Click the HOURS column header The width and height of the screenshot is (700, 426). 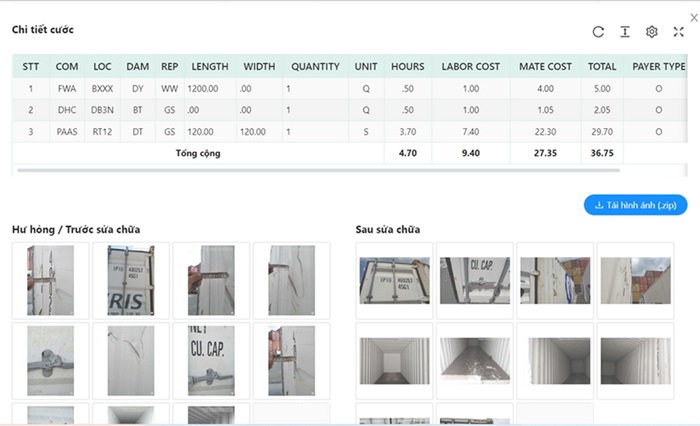[x=407, y=67]
